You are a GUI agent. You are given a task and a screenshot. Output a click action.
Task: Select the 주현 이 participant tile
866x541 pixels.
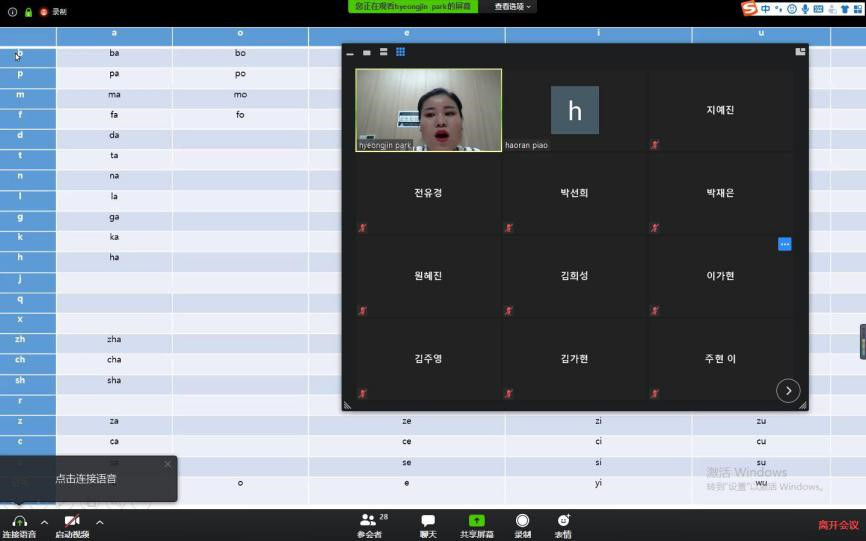pos(720,358)
